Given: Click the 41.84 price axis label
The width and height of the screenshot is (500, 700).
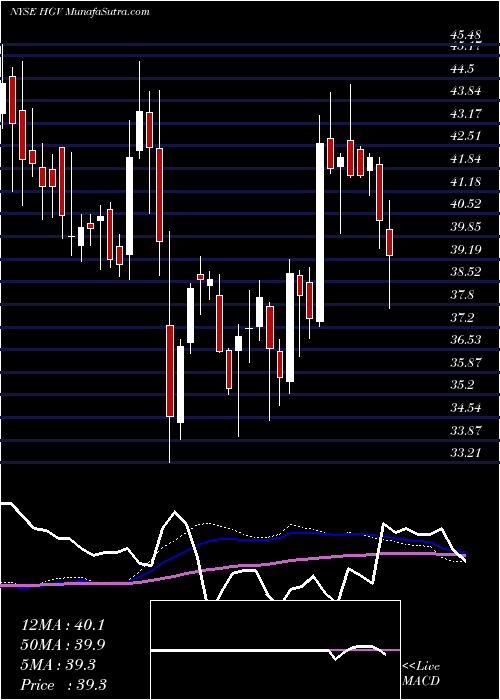Looking at the screenshot, I should tap(466, 159).
